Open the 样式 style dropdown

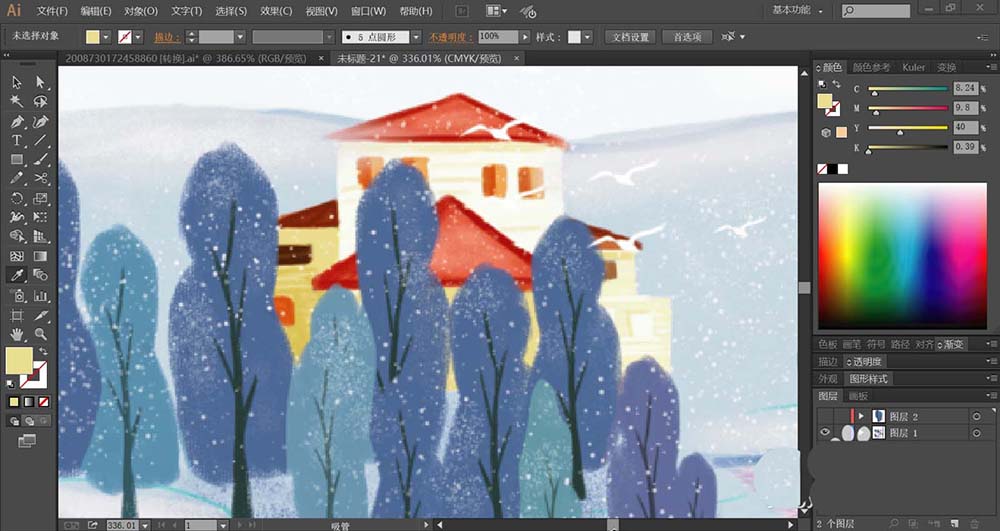(x=587, y=37)
